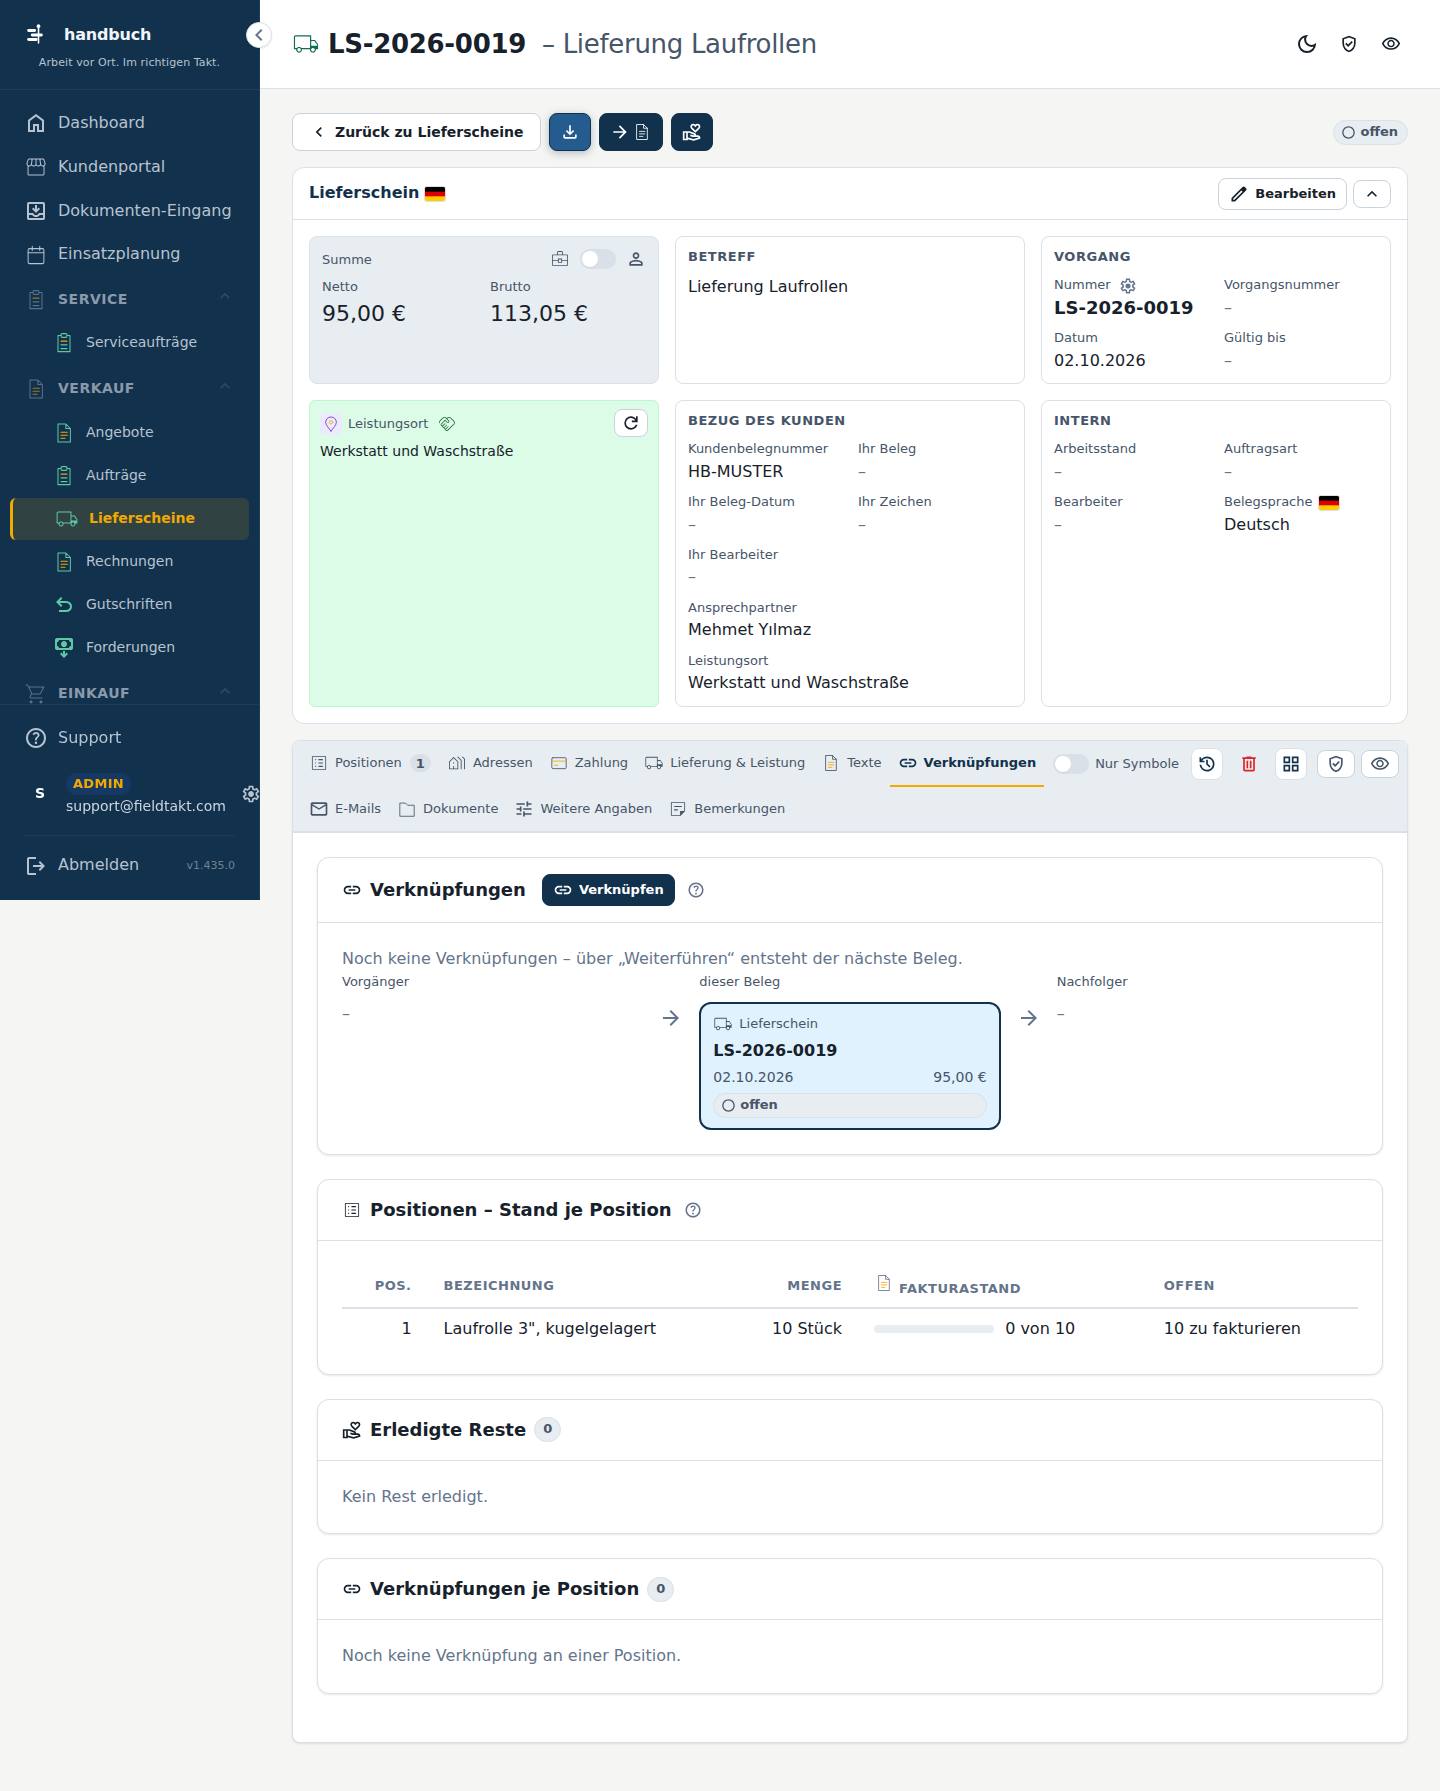Click the 'Laufrolle 3", kugelgelagert' cell
Viewport: 1440px width, 1791px height.
tap(550, 1329)
